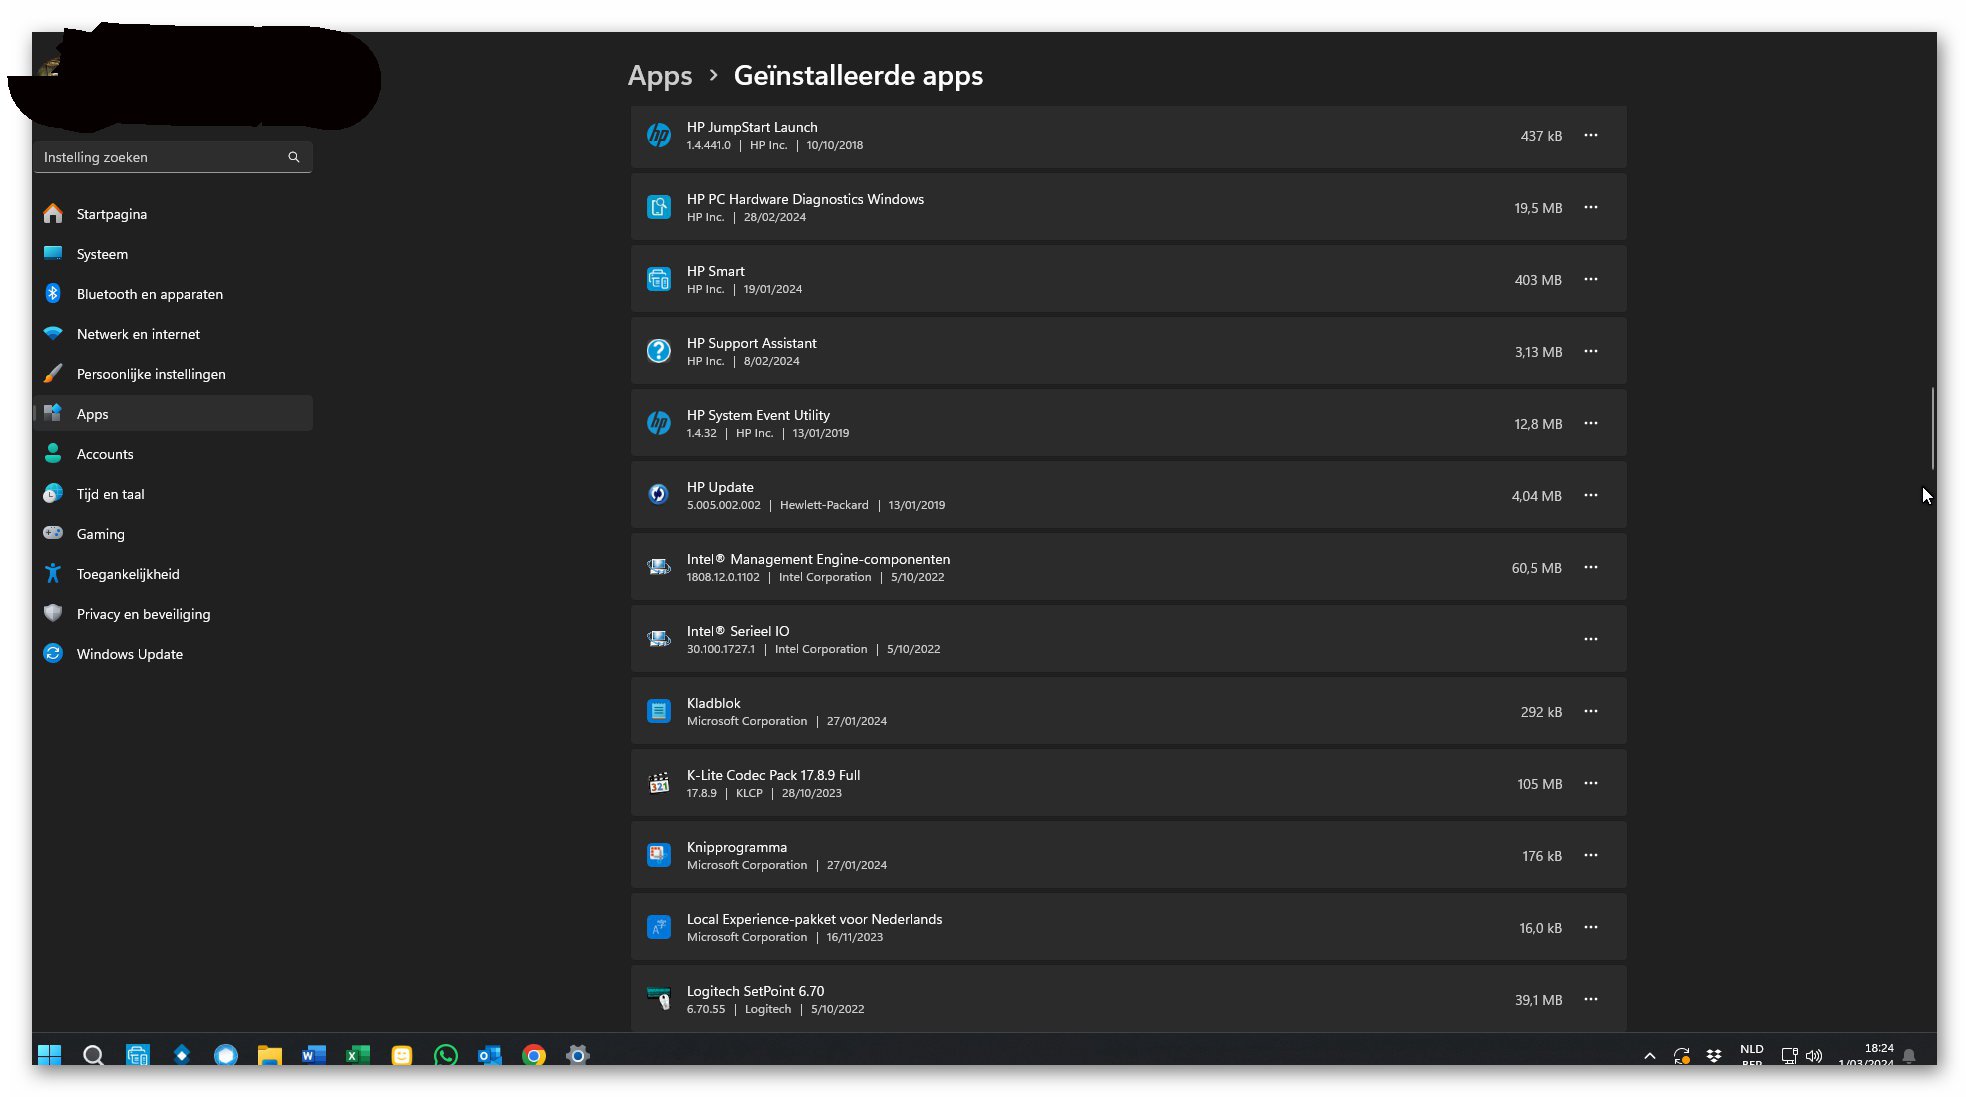This screenshot has width=1970, height=1097.
Task: Open Windows Update settings section
Action: (129, 654)
